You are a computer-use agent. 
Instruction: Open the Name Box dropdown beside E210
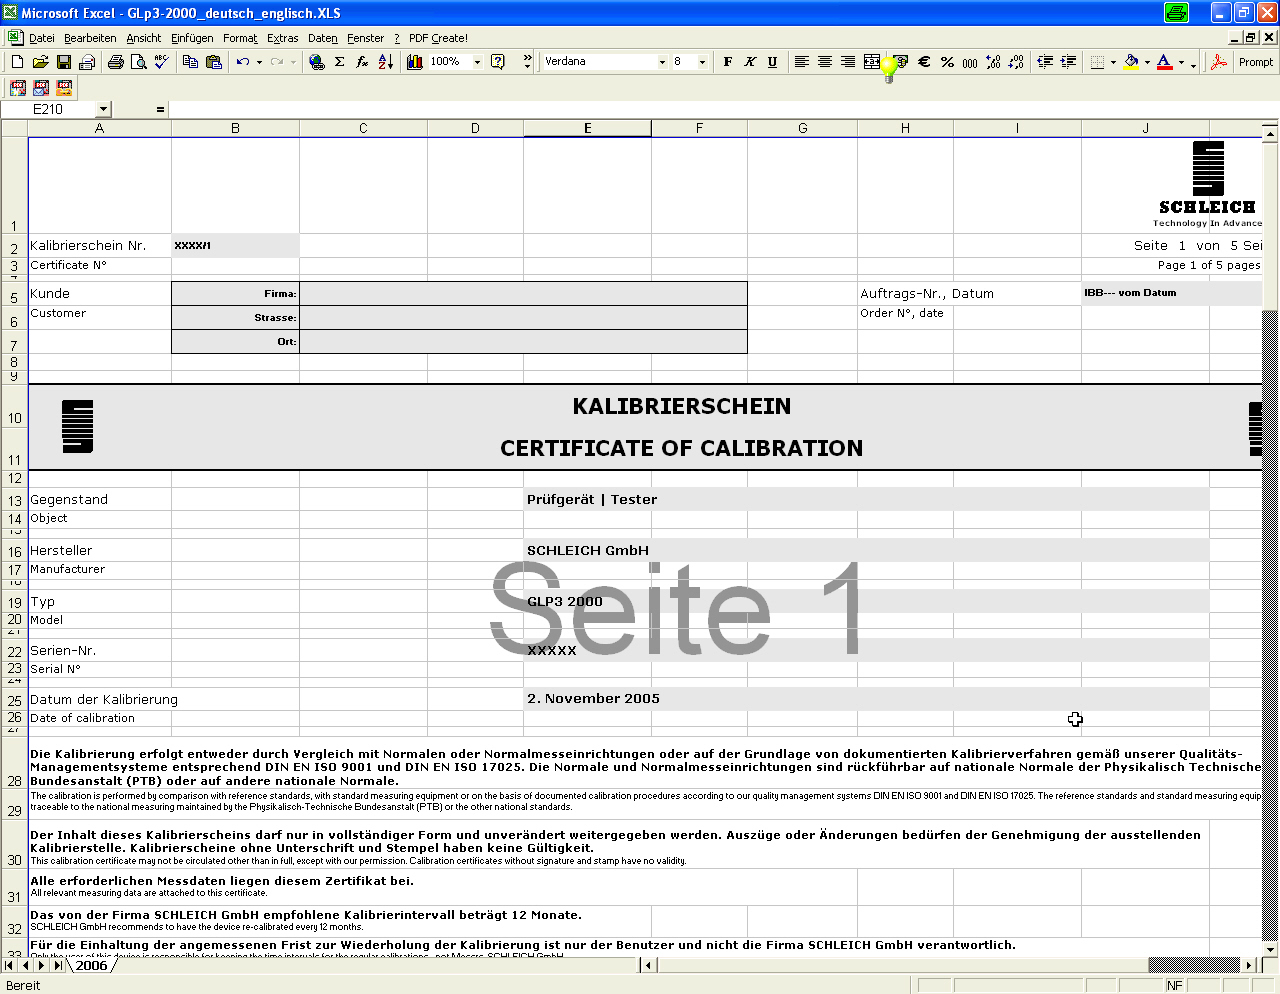point(103,109)
